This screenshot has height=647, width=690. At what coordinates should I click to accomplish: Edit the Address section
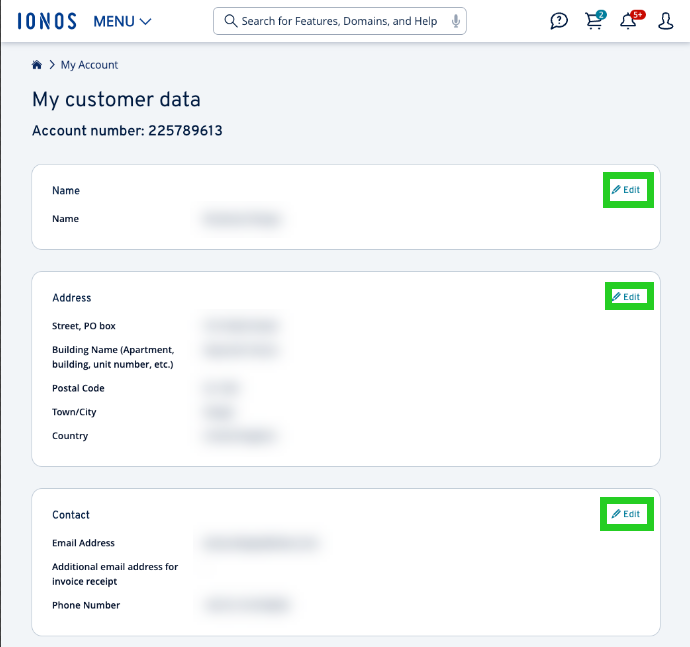click(x=627, y=297)
